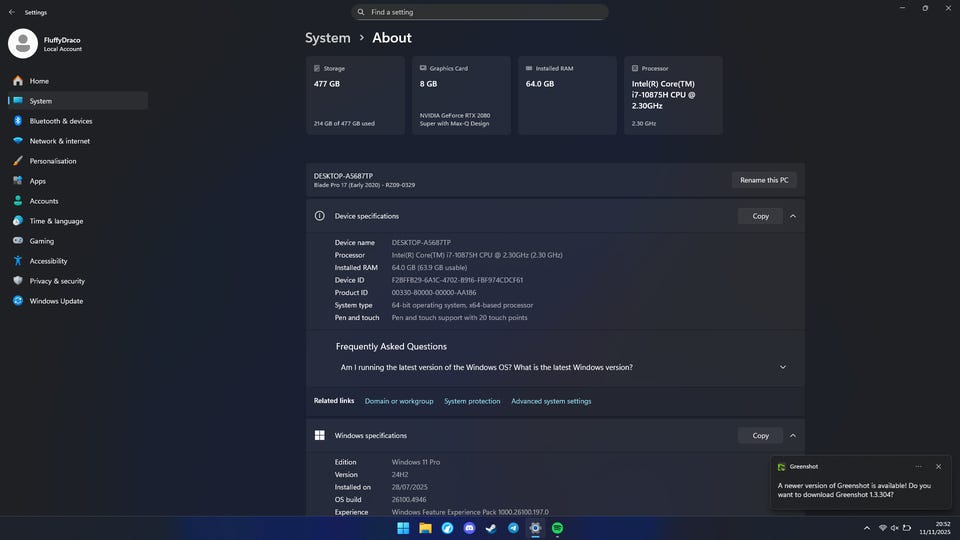Copy the Device specifications

coord(760,216)
